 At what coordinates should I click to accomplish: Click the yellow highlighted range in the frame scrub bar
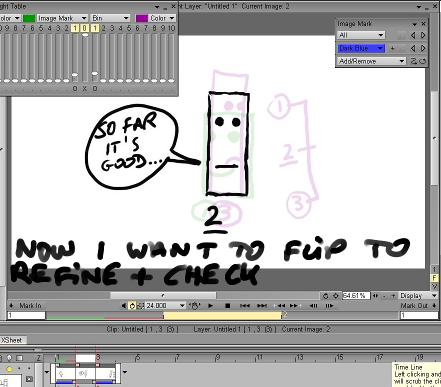point(222,315)
